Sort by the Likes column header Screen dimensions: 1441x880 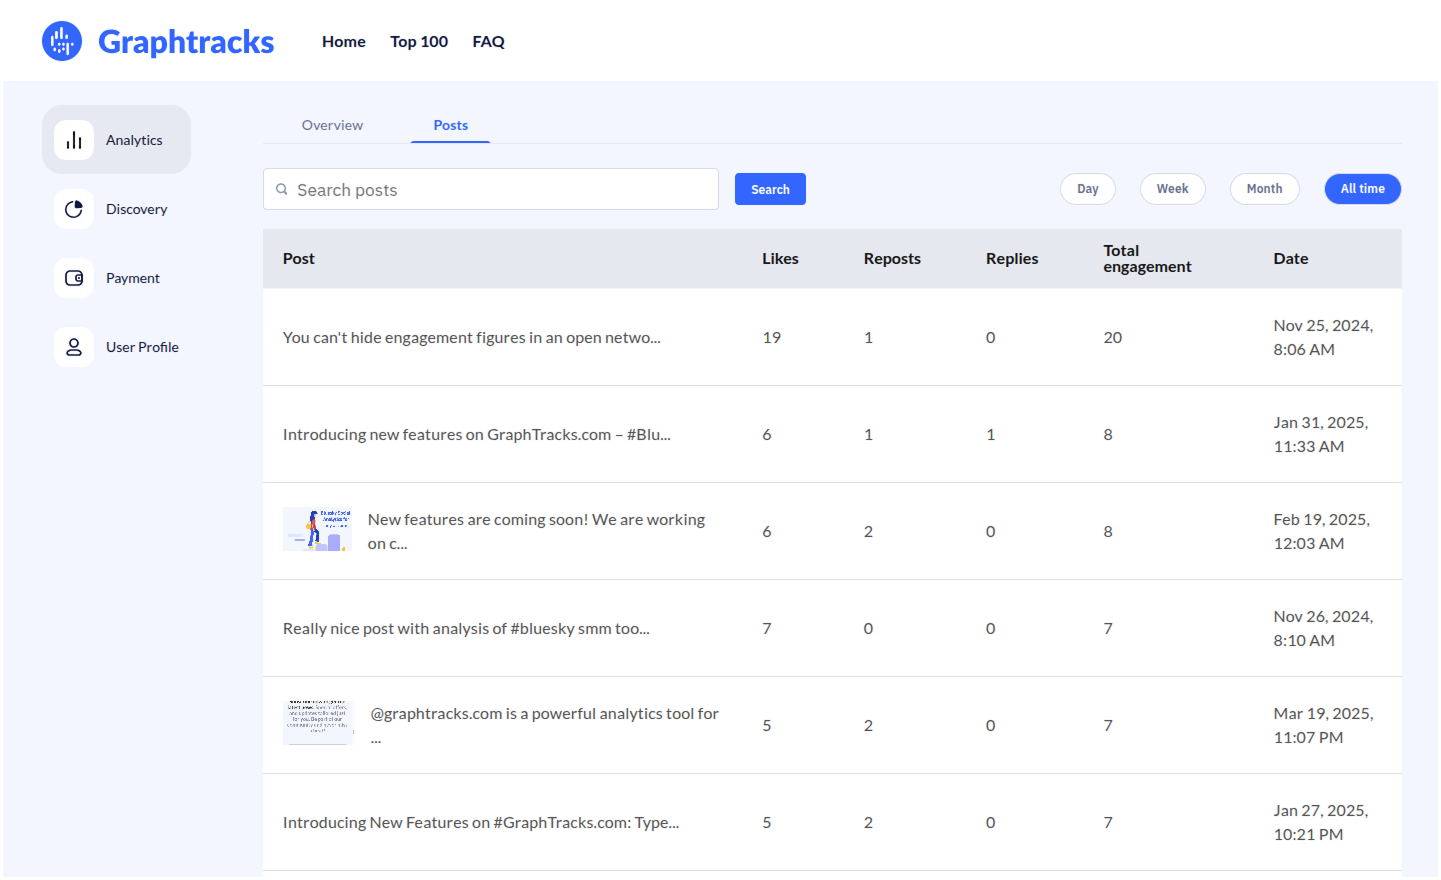[780, 258]
